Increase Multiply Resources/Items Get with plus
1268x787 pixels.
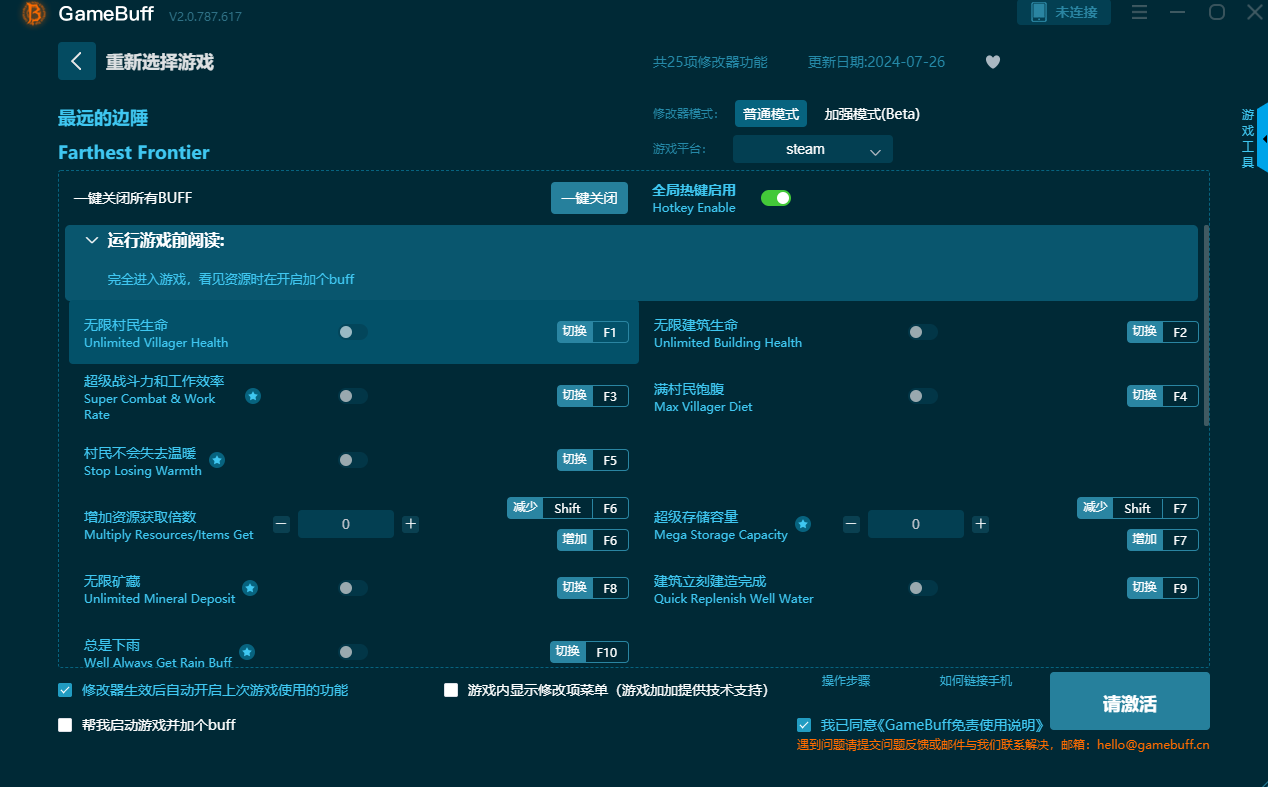coord(410,524)
